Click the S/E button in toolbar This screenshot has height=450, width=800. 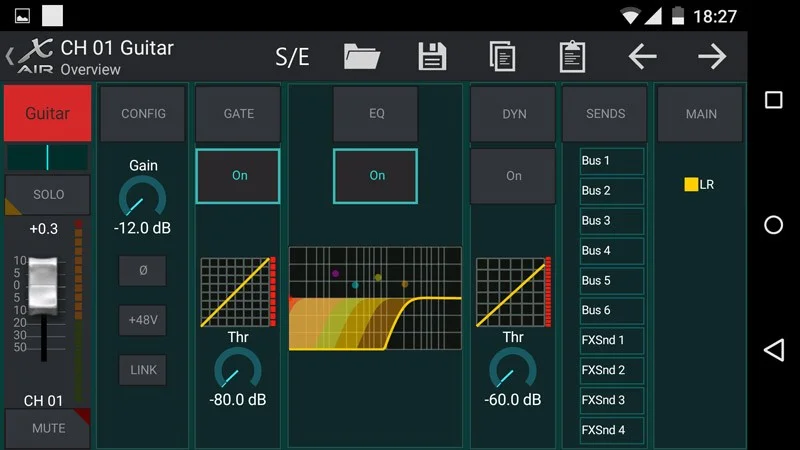(292, 57)
